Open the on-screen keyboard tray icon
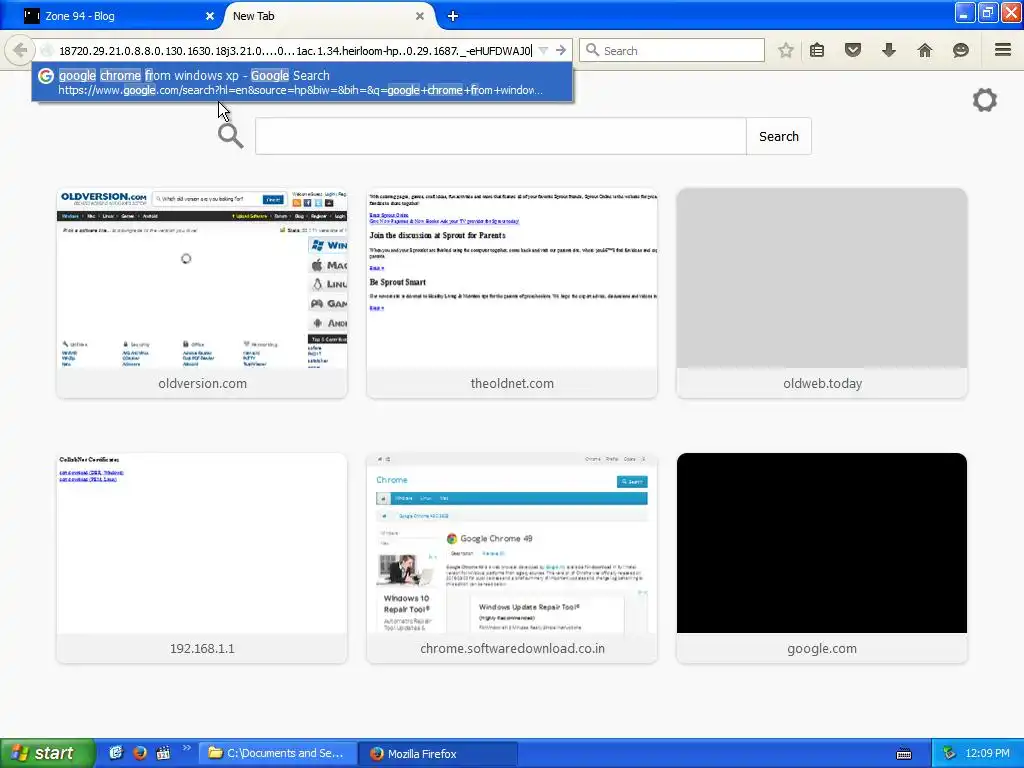1024x768 pixels. tap(904, 754)
